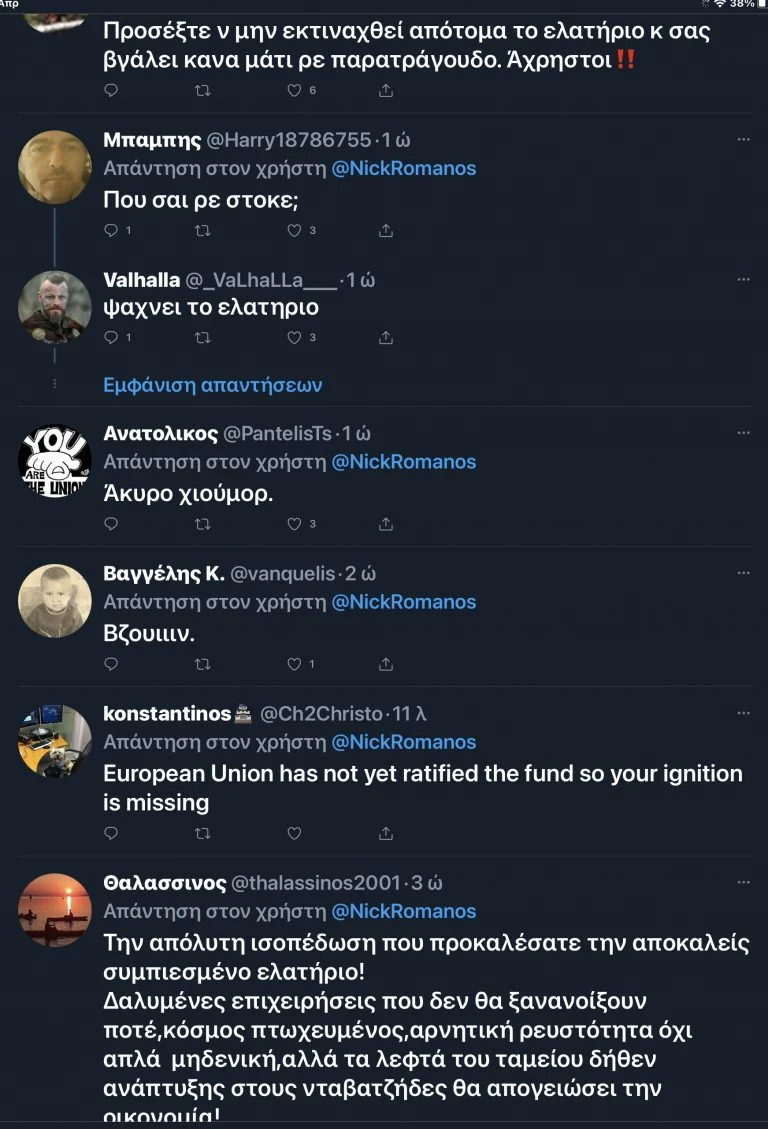This screenshot has width=768, height=1129.
Task: Share Βαγγέλης Κ.'s tweet
Action: [x=386, y=663]
